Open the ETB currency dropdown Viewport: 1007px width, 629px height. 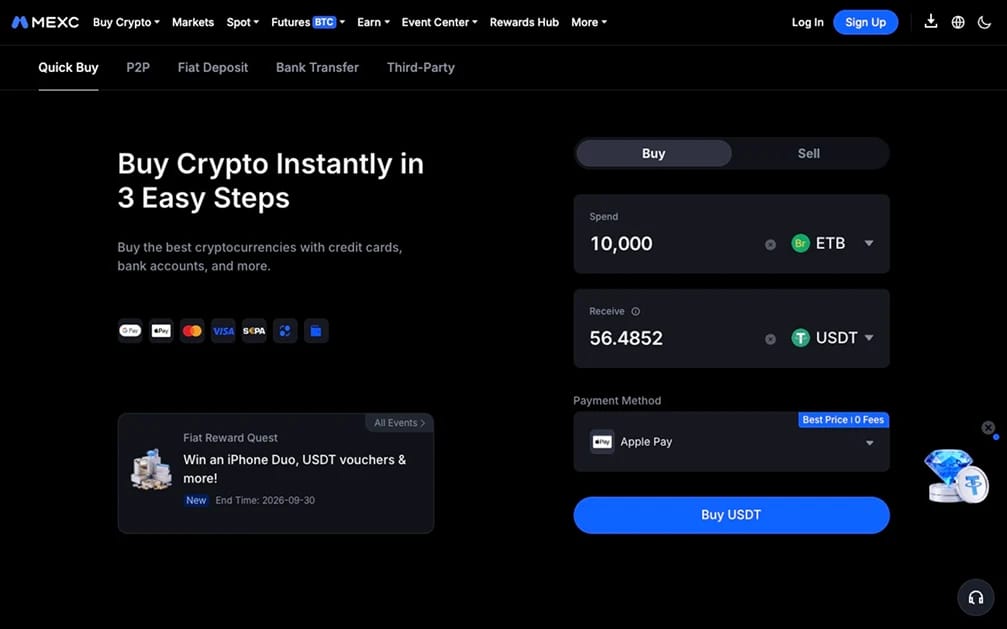[x=832, y=244]
